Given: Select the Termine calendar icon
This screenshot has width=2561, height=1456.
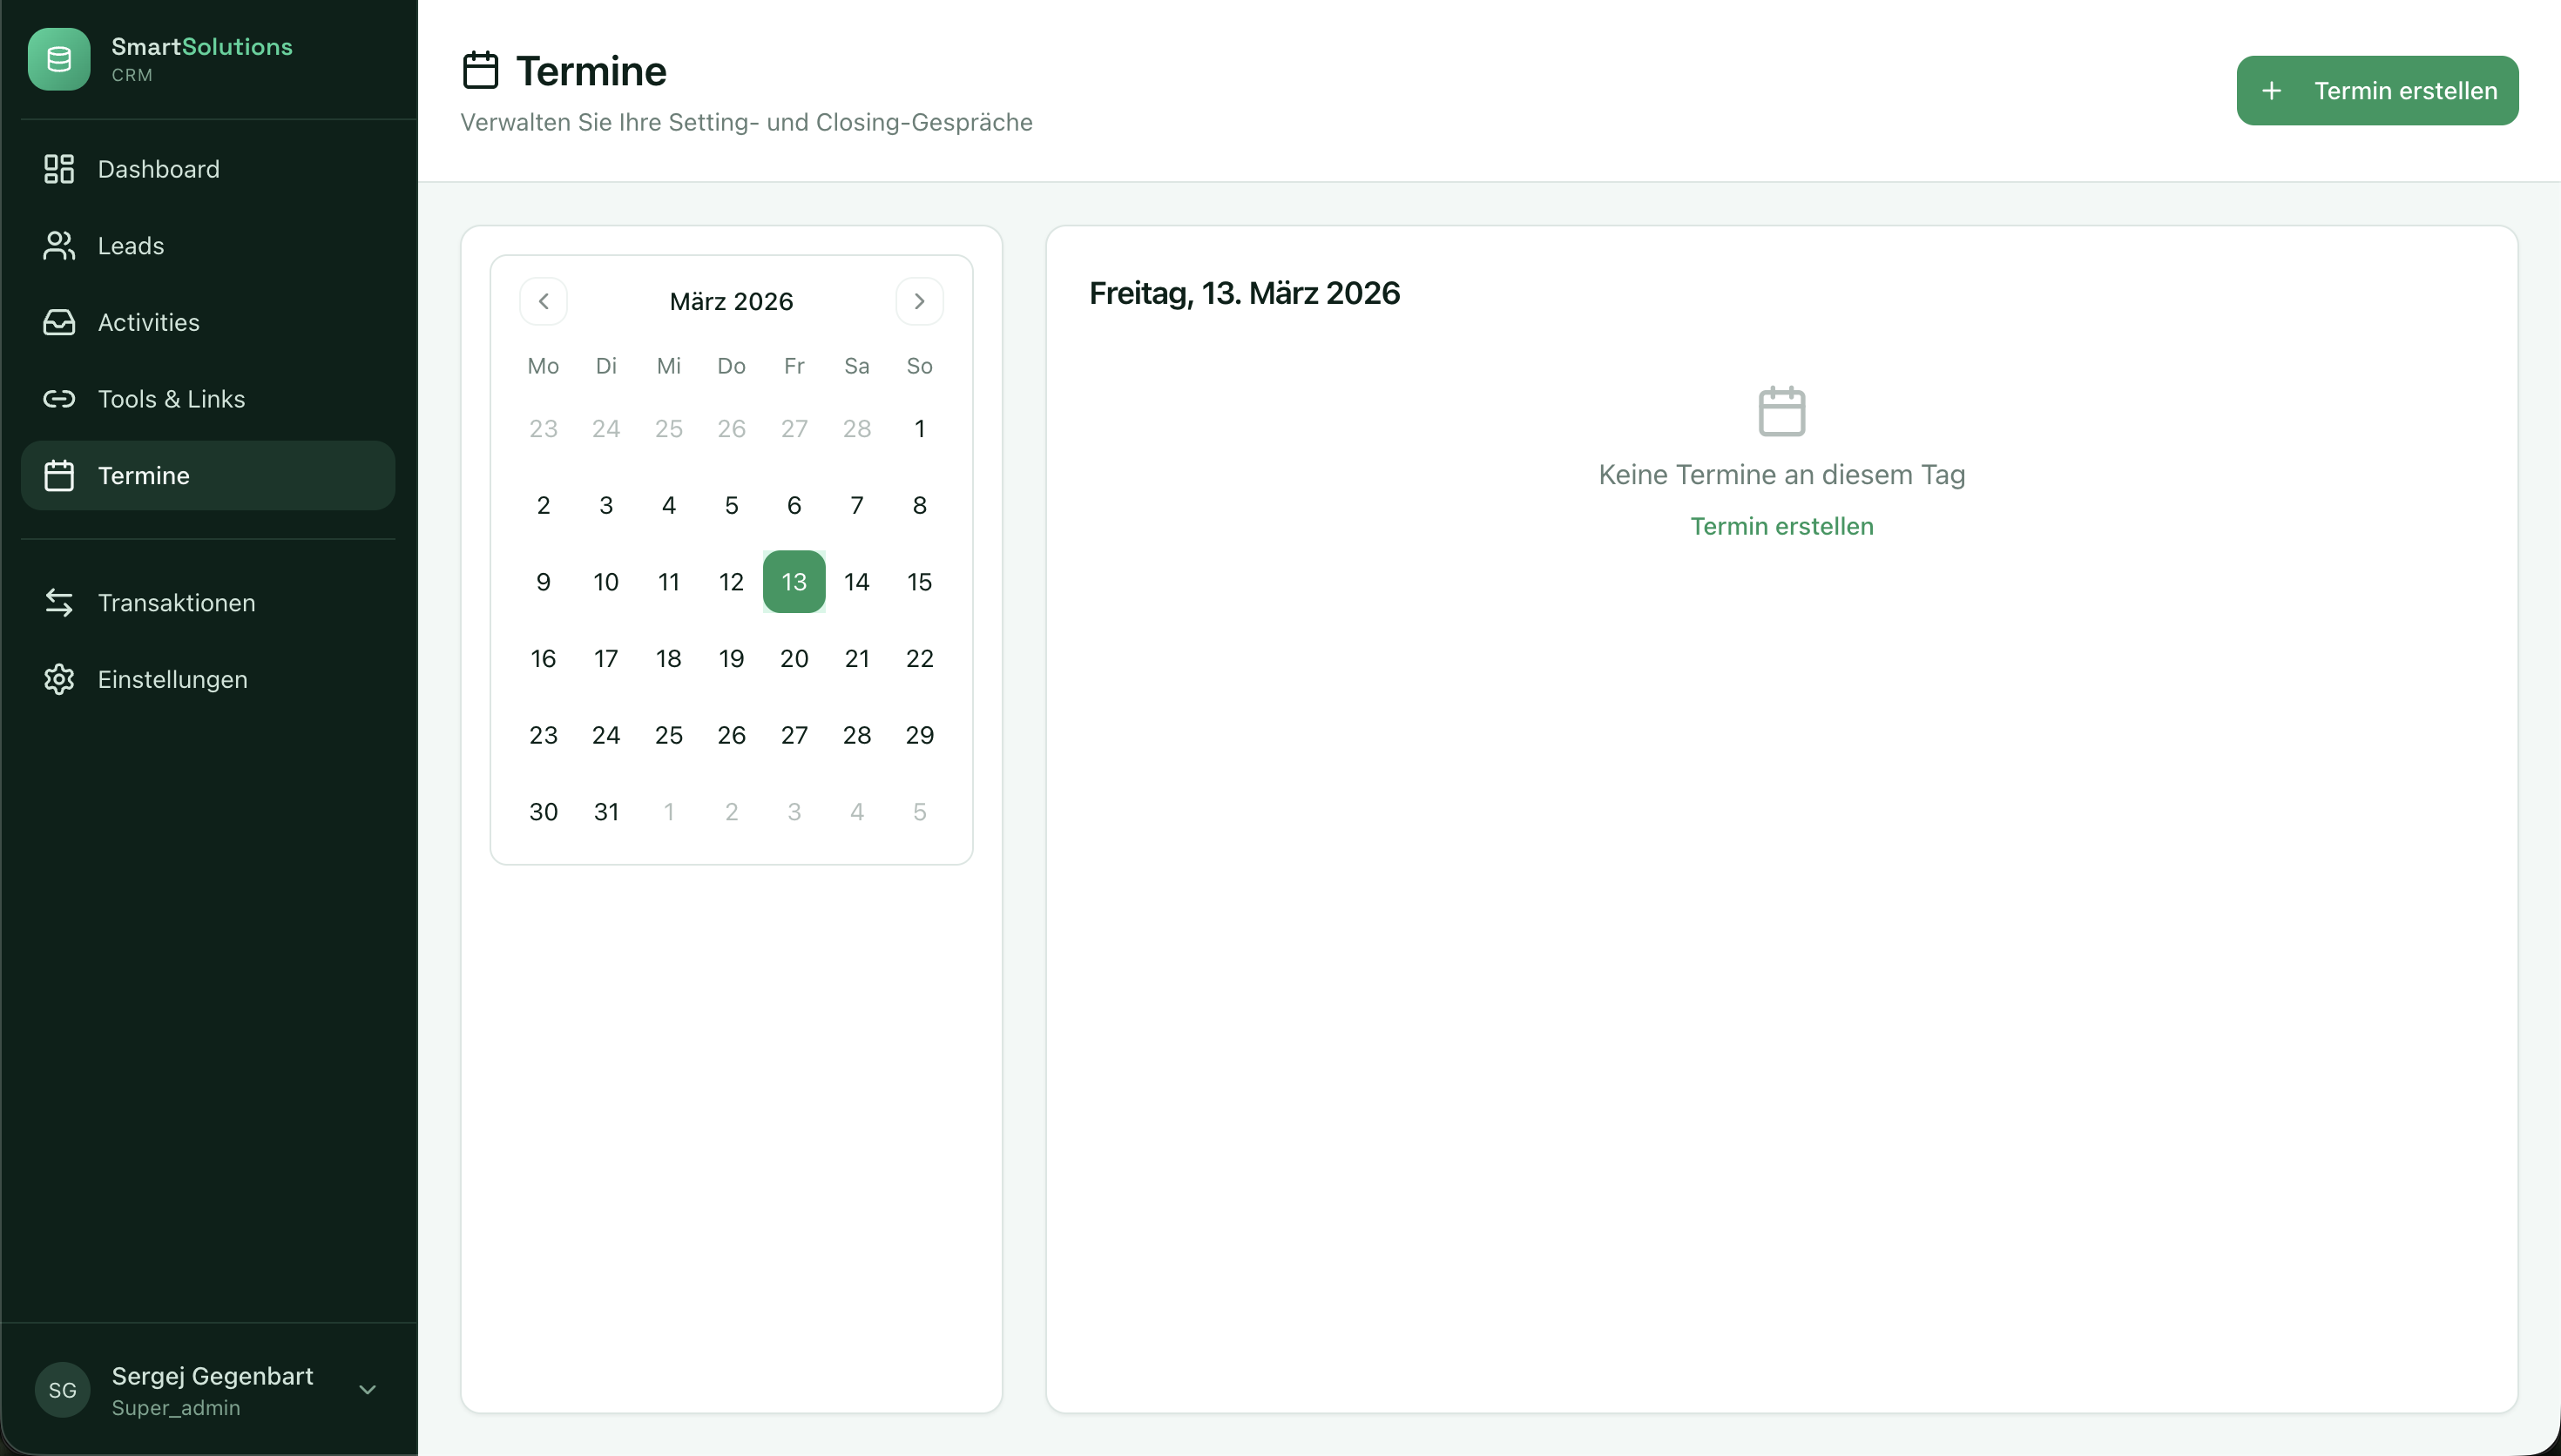Looking at the screenshot, I should click(59, 475).
